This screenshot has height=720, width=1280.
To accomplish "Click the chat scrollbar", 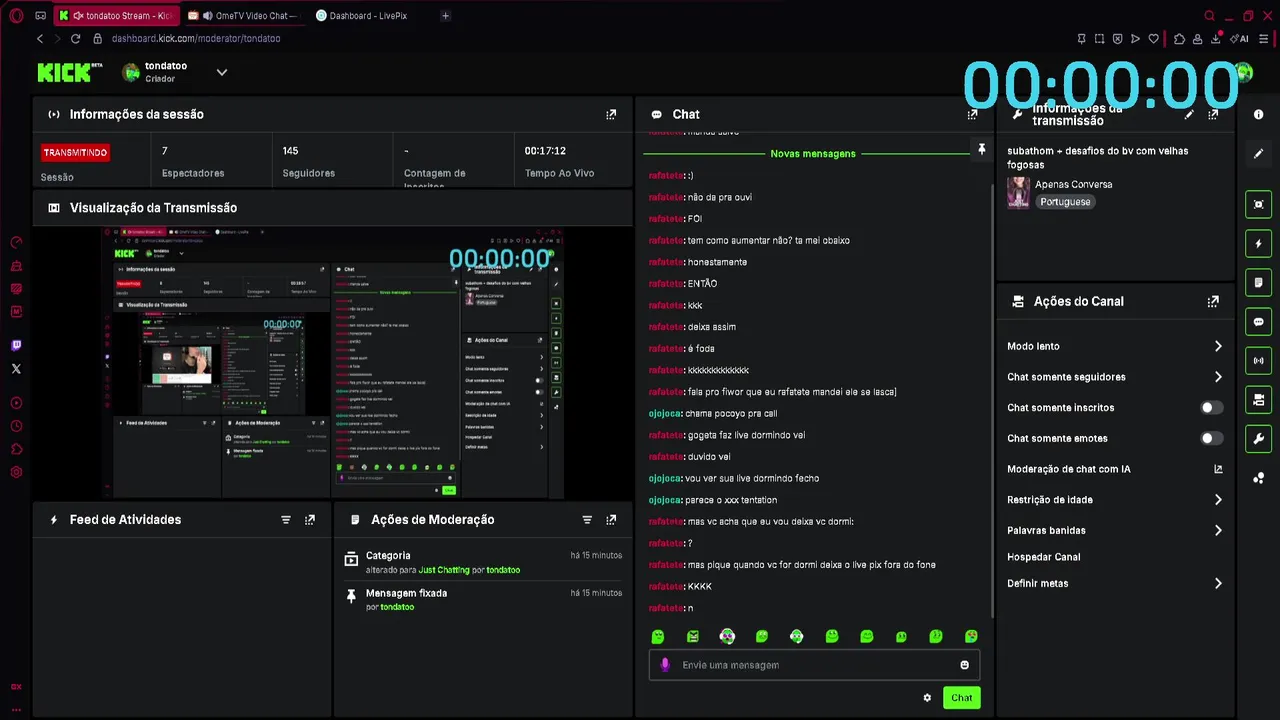I will (992, 400).
